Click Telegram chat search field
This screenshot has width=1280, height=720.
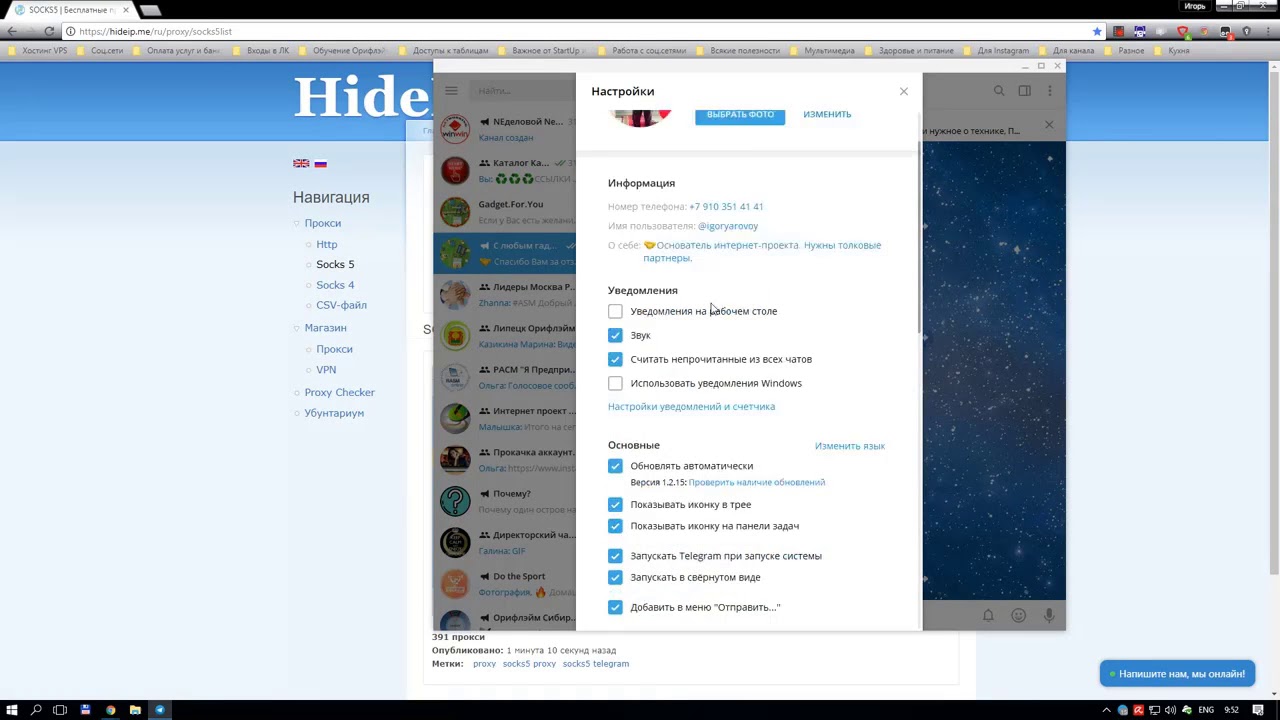pyautogui.click(x=520, y=91)
